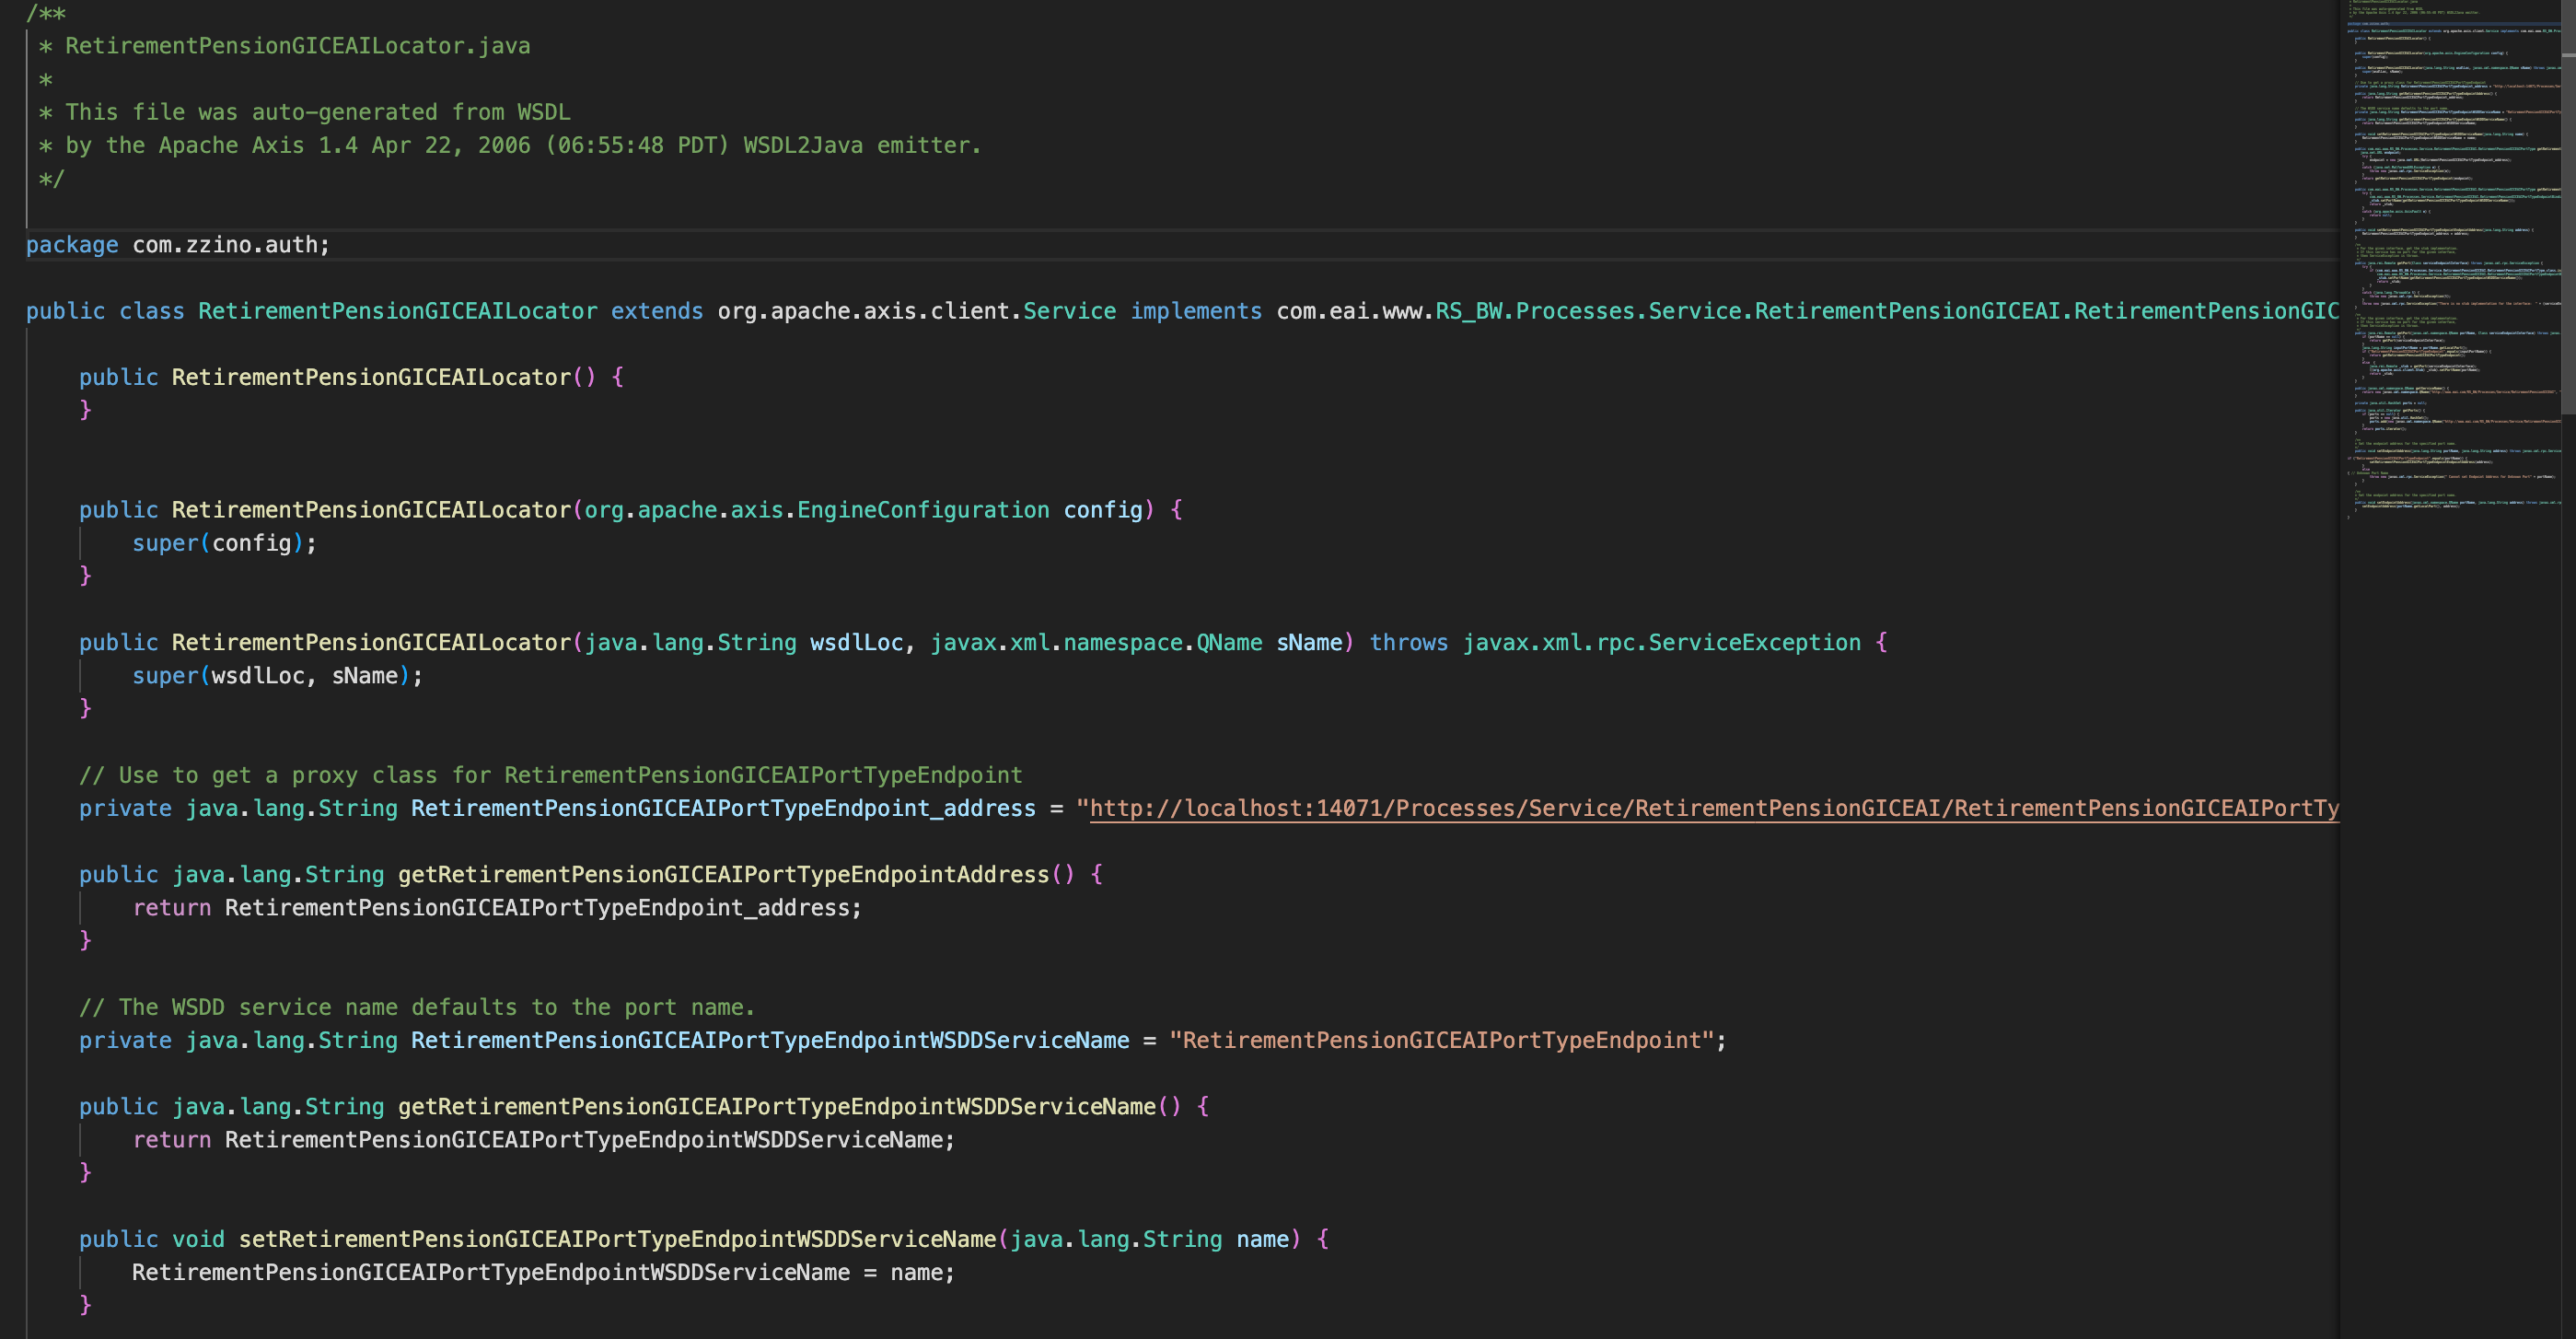Click 'RetirementPensionGICEAIPortTypeEndpoint_address' field declaration
This screenshot has width=2576, height=1339.
(x=723, y=808)
